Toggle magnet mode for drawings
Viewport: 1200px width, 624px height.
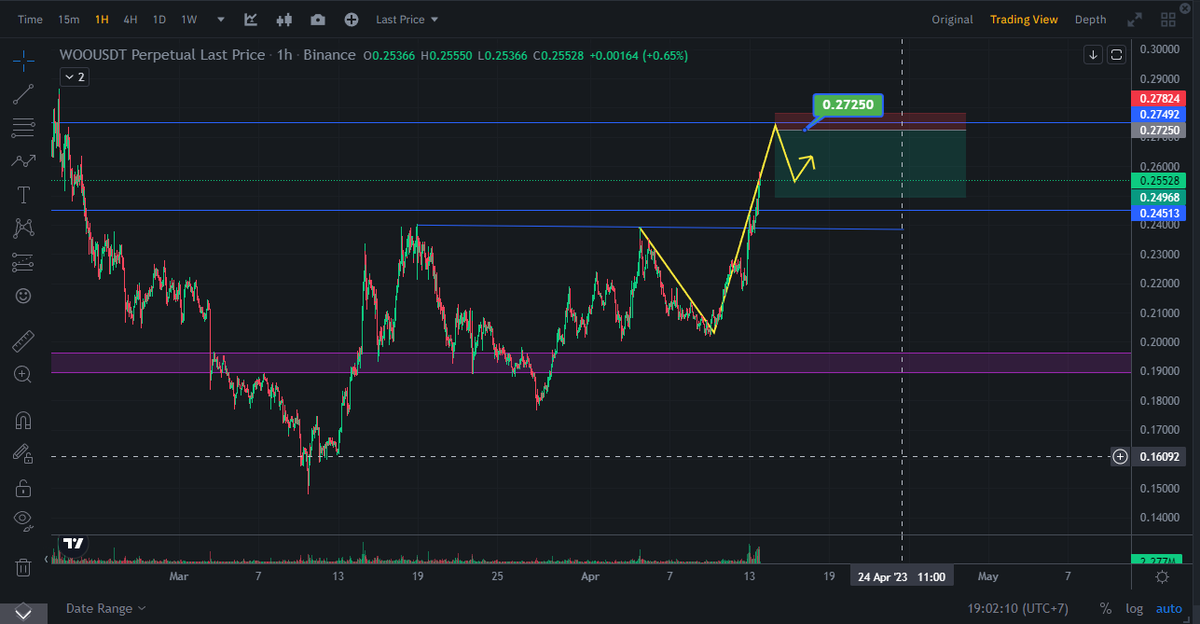tap(24, 420)
